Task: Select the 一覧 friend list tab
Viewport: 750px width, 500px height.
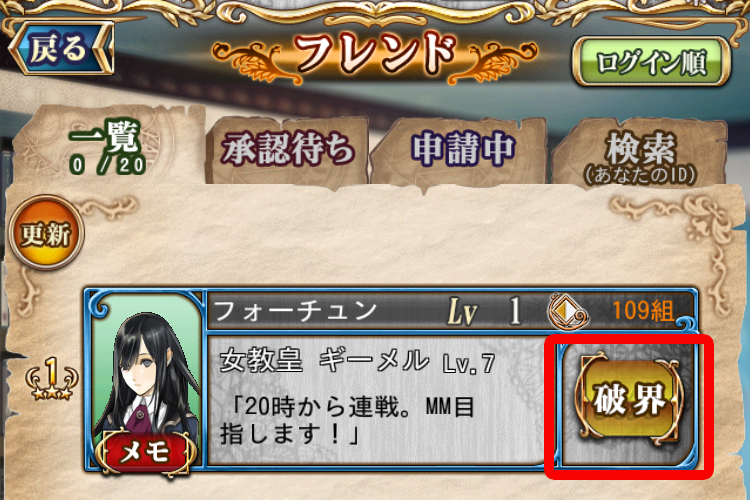Action: [x=108, y=145]
